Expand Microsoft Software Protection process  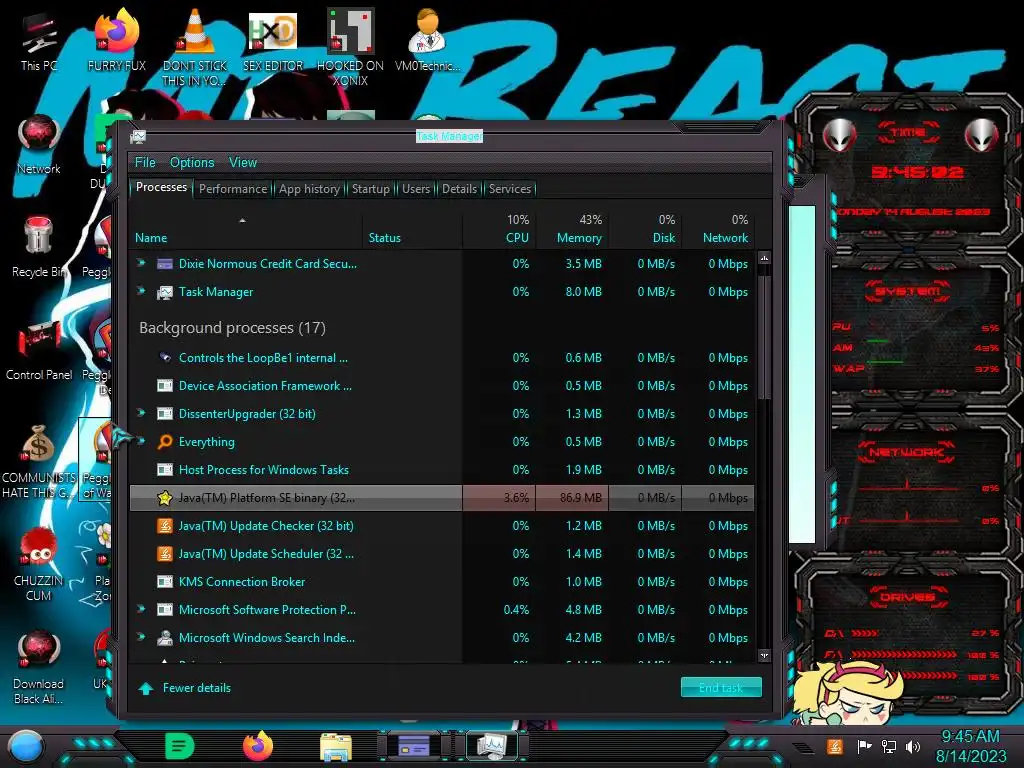pyautogui.click(x=141, y=609)
